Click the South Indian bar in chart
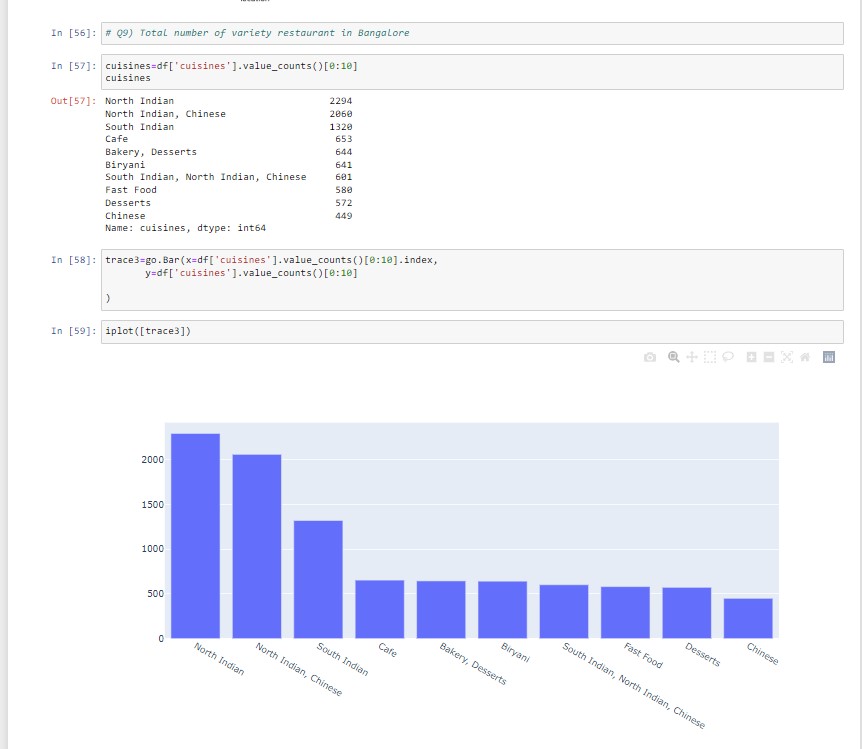 coord(318,580)
